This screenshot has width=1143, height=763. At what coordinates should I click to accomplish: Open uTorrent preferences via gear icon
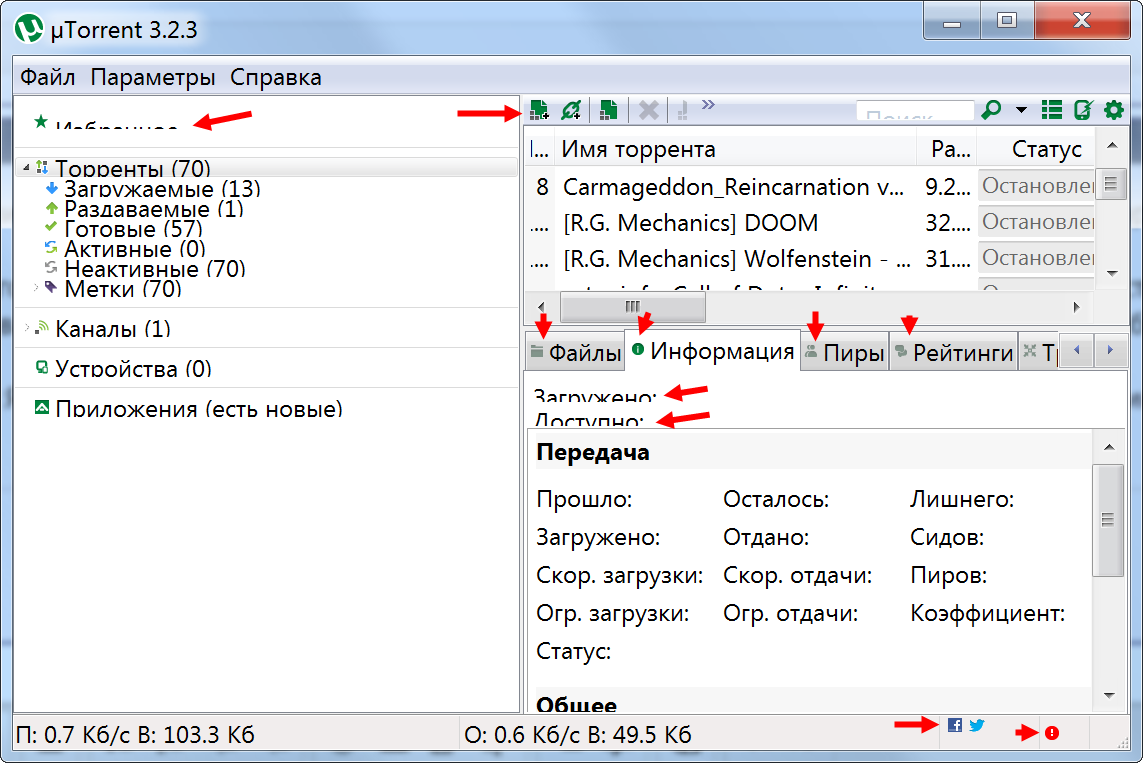tap(1113, 110)
